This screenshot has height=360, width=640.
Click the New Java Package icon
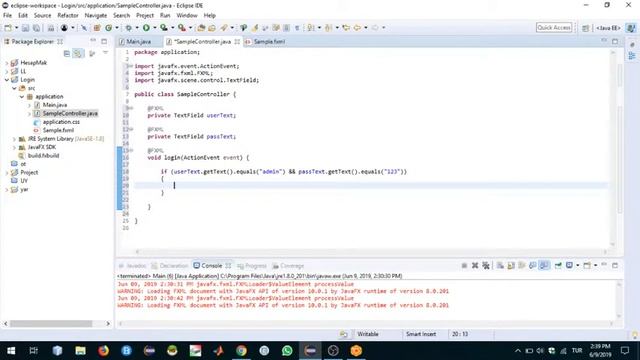coord(97,28)
